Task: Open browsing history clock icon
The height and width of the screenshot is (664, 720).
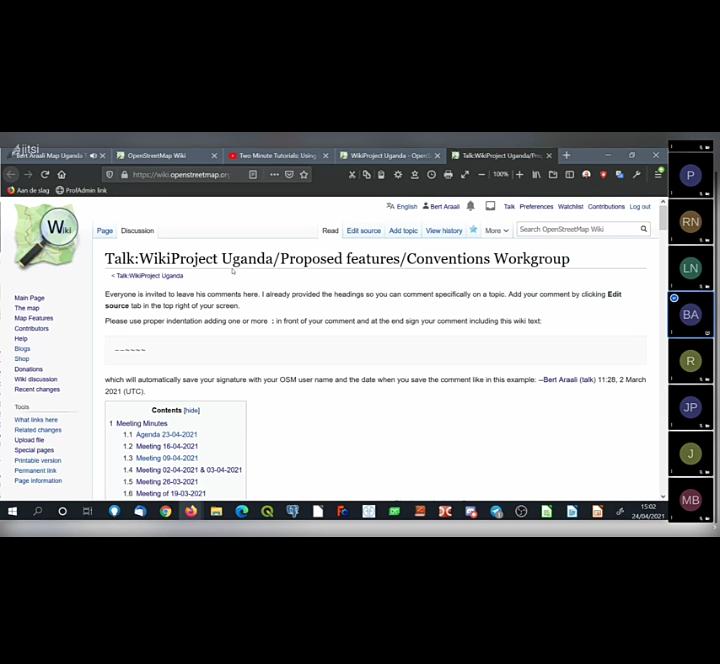Action: pyautogui.click(x=431, y=174)
